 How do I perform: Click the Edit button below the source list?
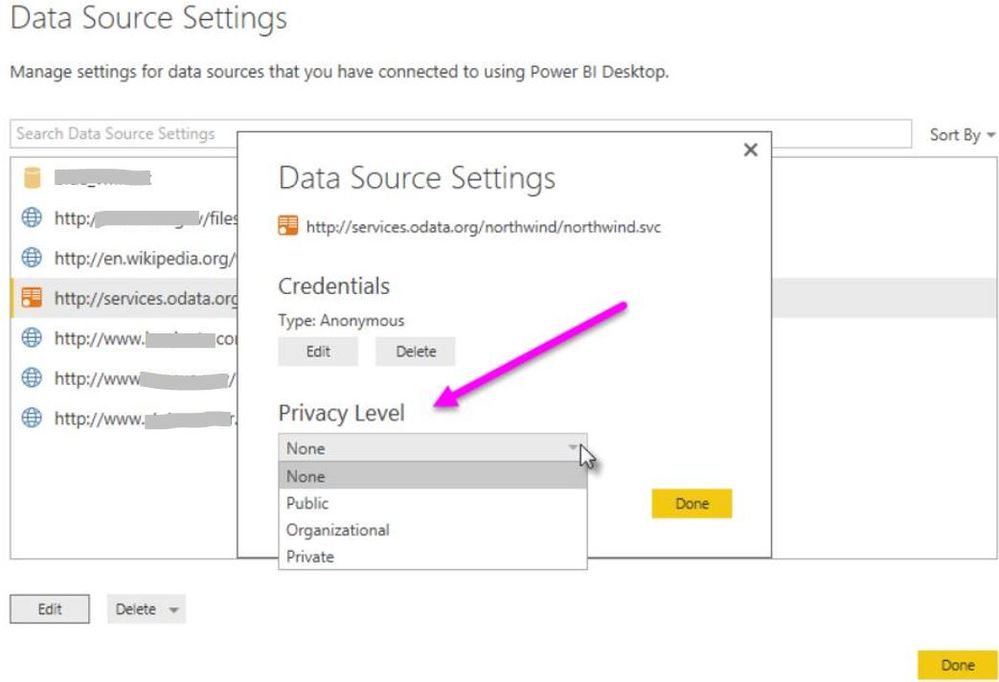[50, 609]
